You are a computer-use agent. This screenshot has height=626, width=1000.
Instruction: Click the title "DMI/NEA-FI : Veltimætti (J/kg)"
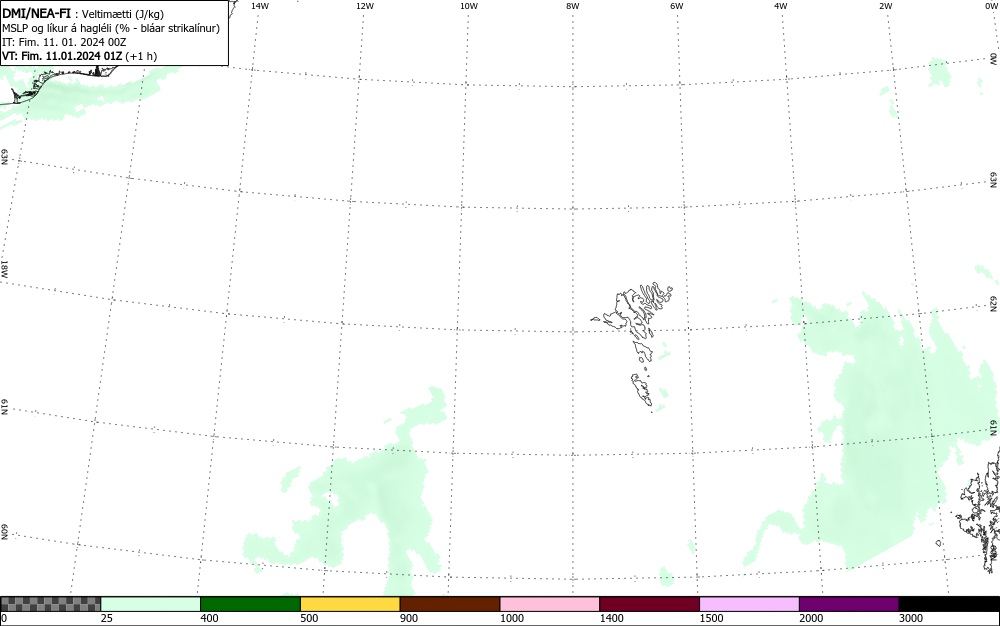[83, 13]
